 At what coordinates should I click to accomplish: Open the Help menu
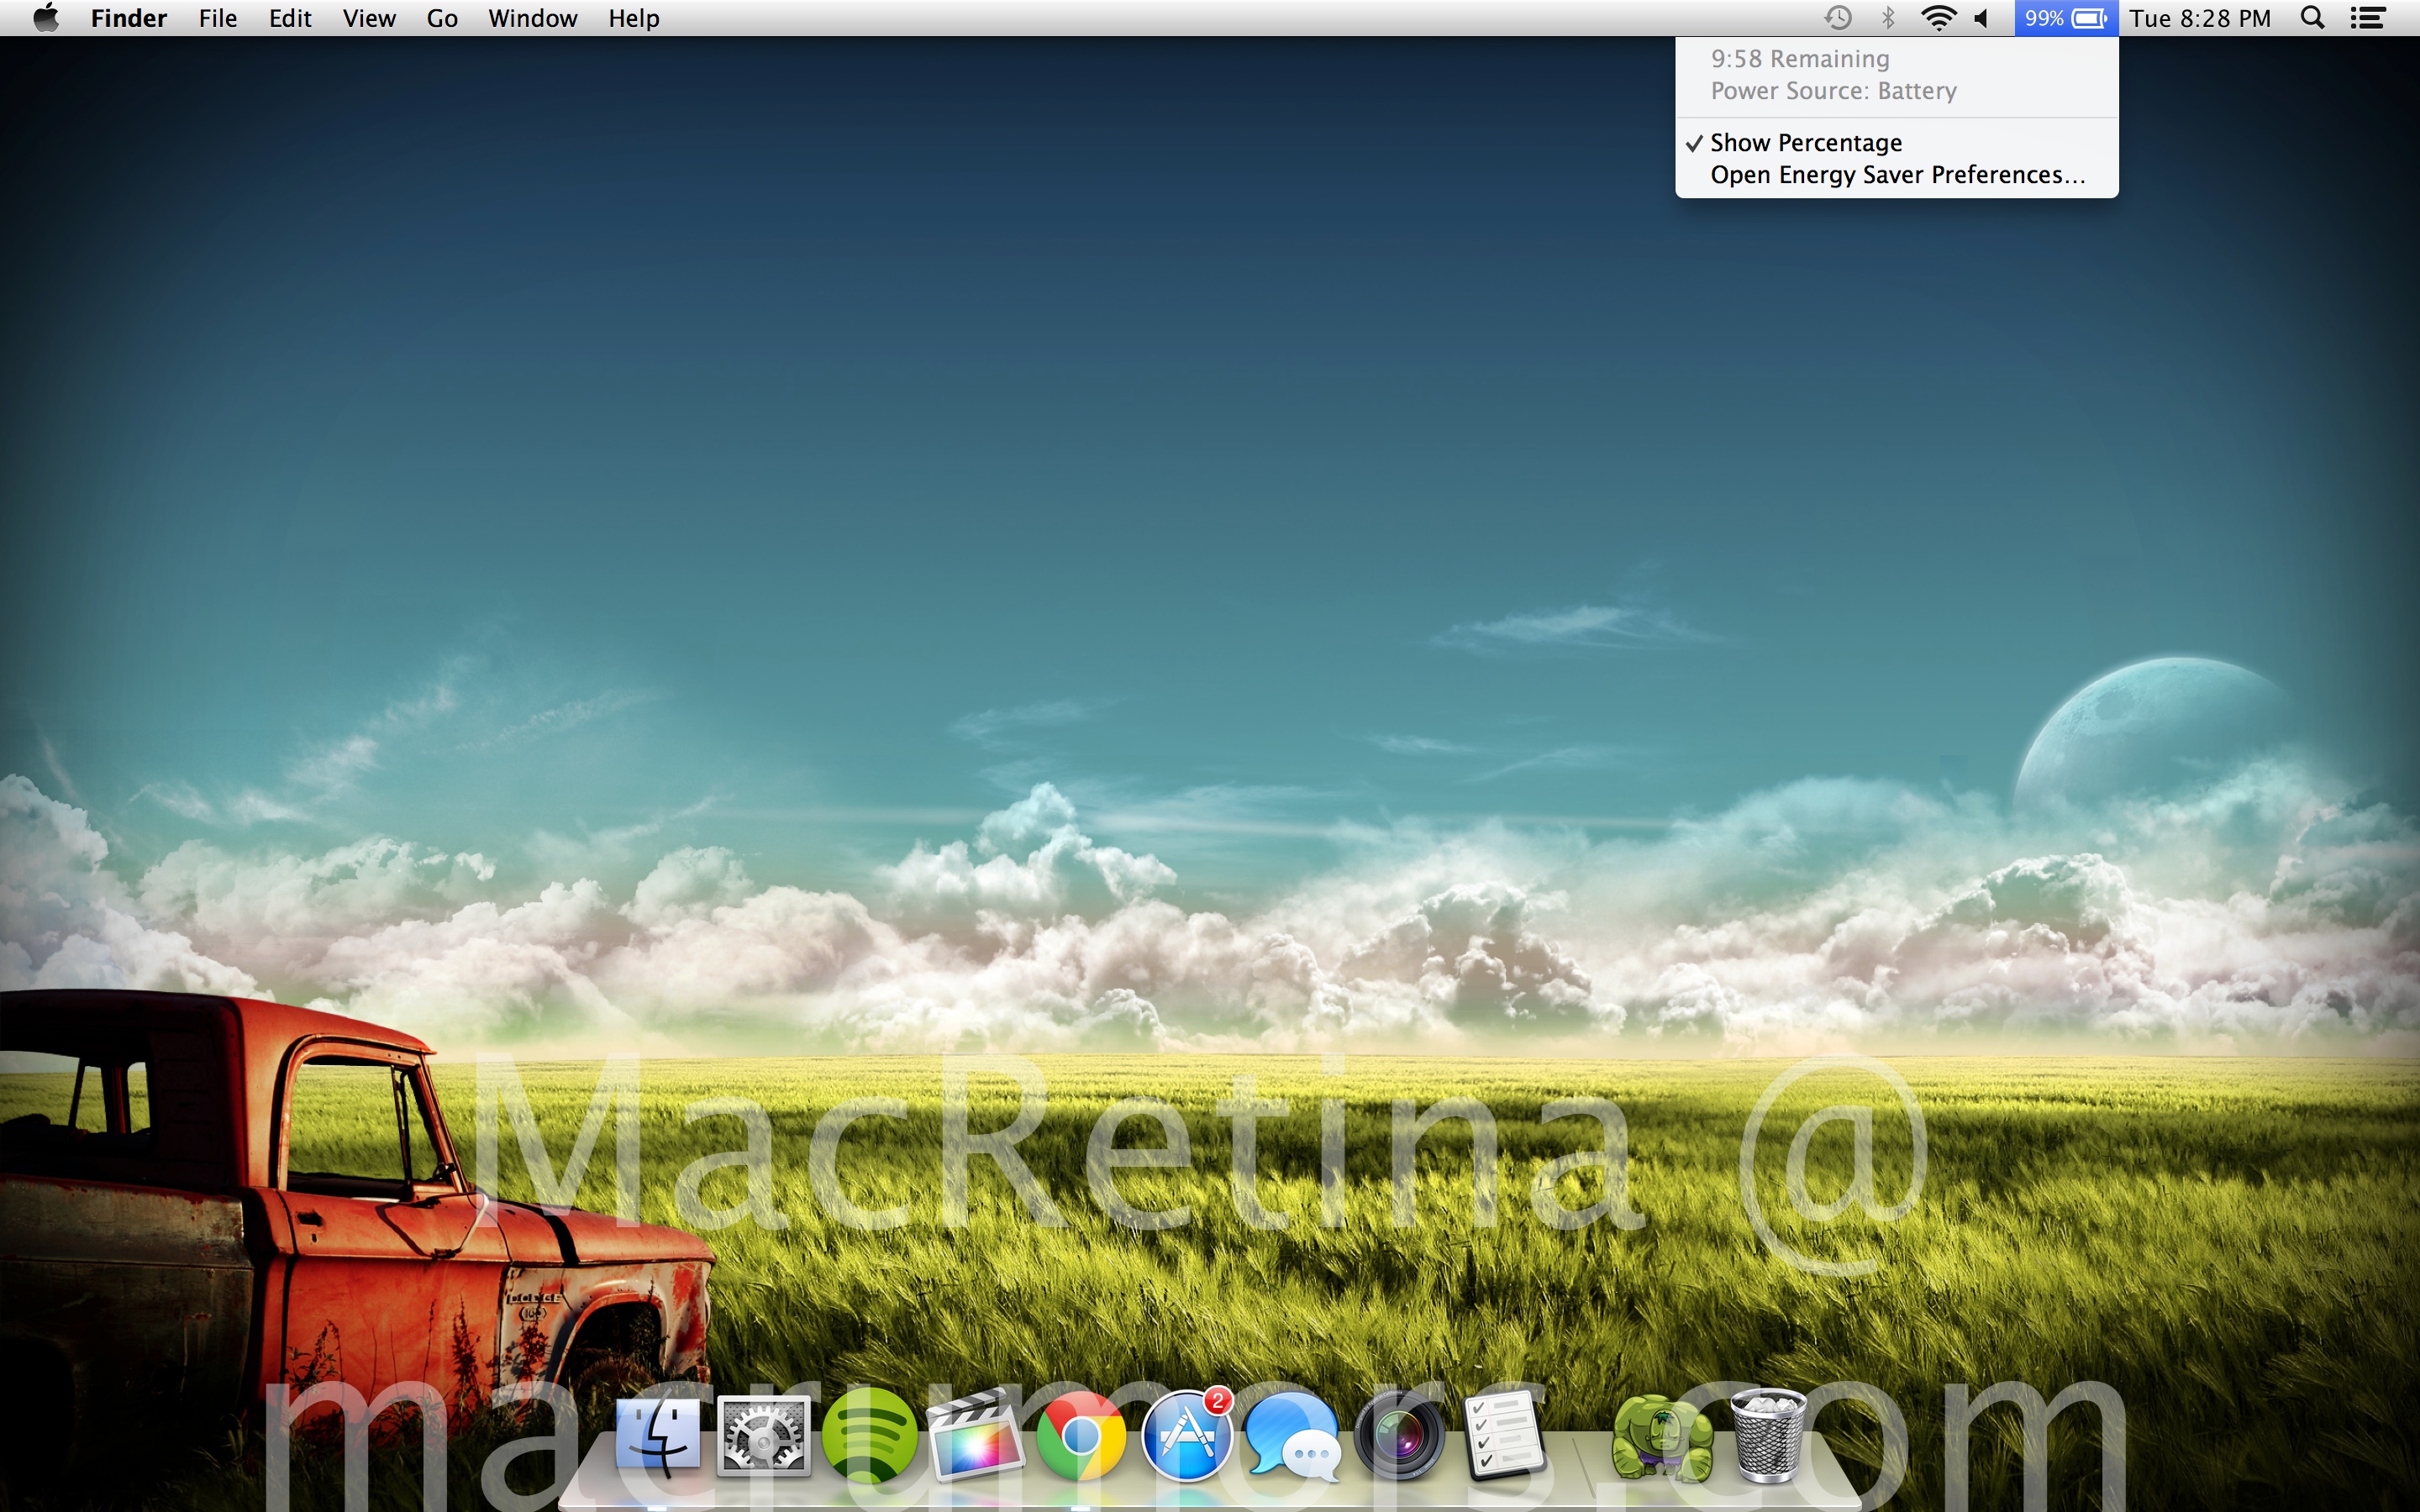click(x=634, y=18)
